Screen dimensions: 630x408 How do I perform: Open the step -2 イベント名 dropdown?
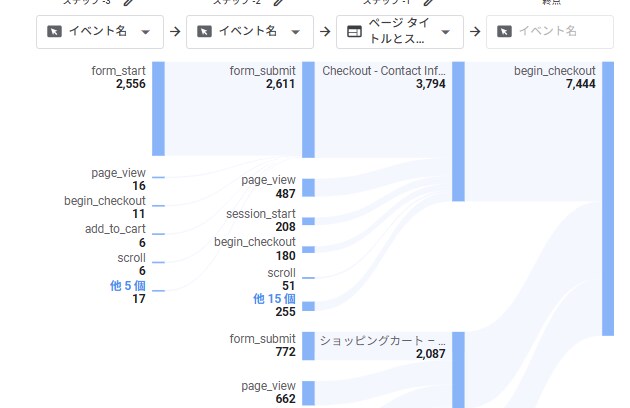(250, 32)
